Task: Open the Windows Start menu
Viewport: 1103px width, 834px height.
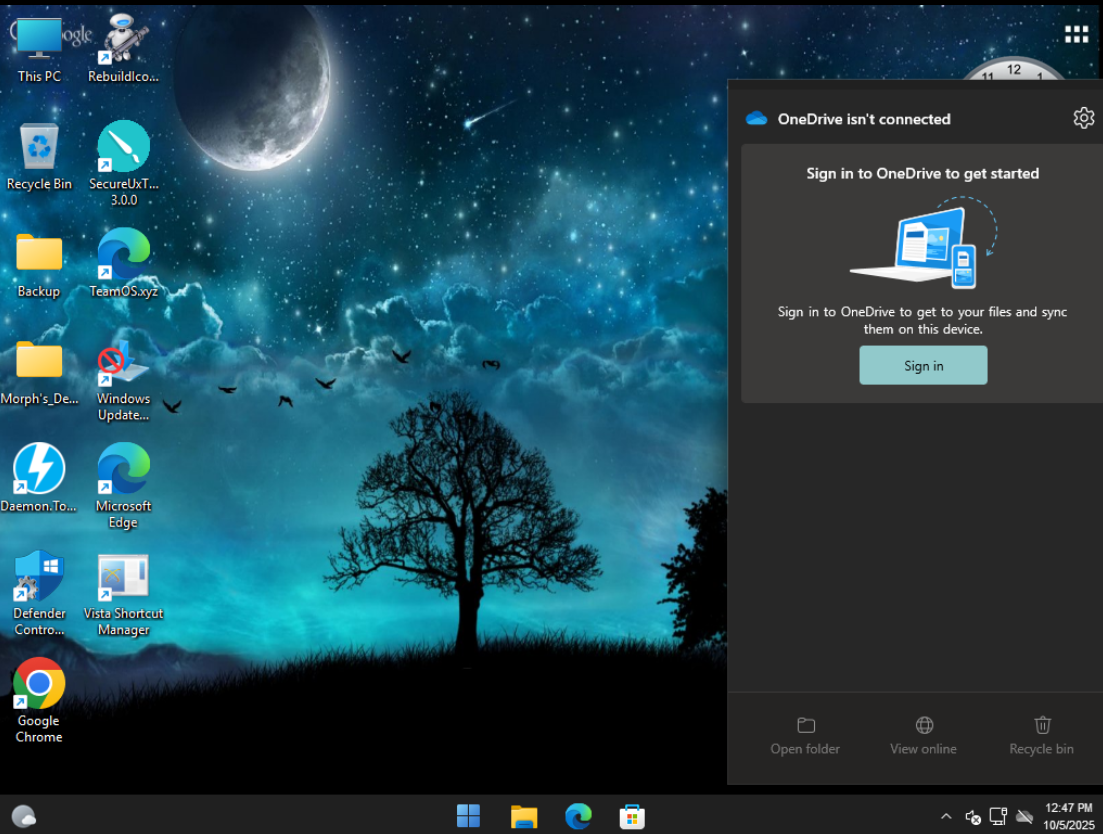Action: click(x=468, y=816)
